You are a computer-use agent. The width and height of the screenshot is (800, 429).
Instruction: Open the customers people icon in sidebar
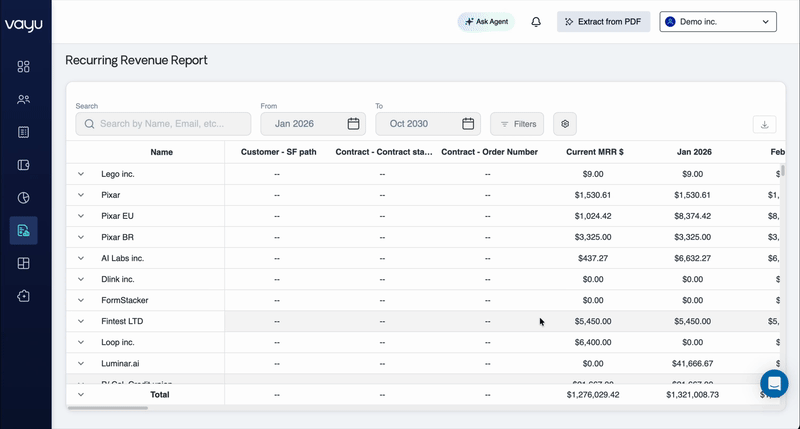23,99
